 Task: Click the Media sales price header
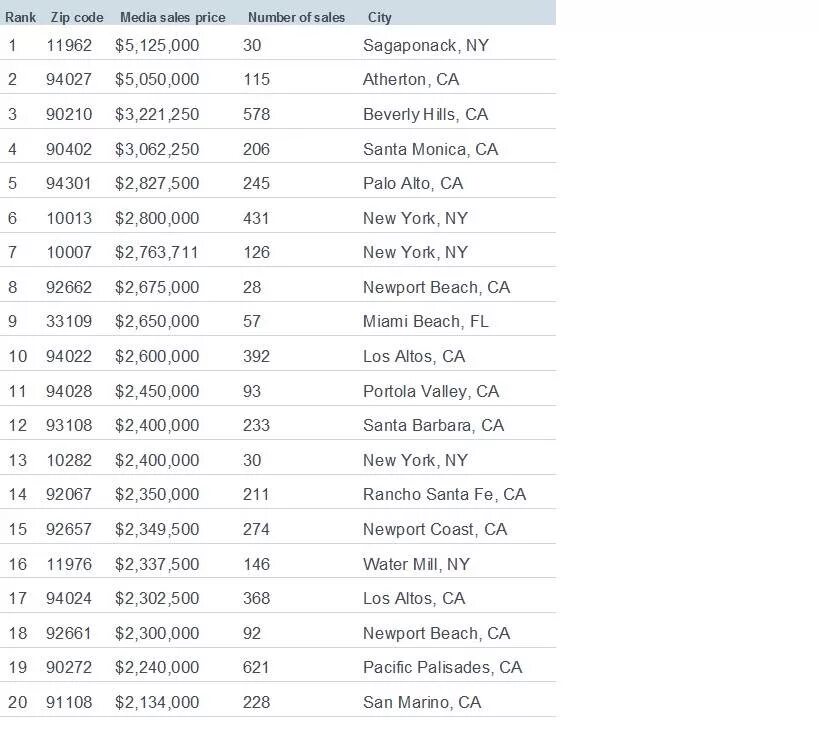click(172, 17)
